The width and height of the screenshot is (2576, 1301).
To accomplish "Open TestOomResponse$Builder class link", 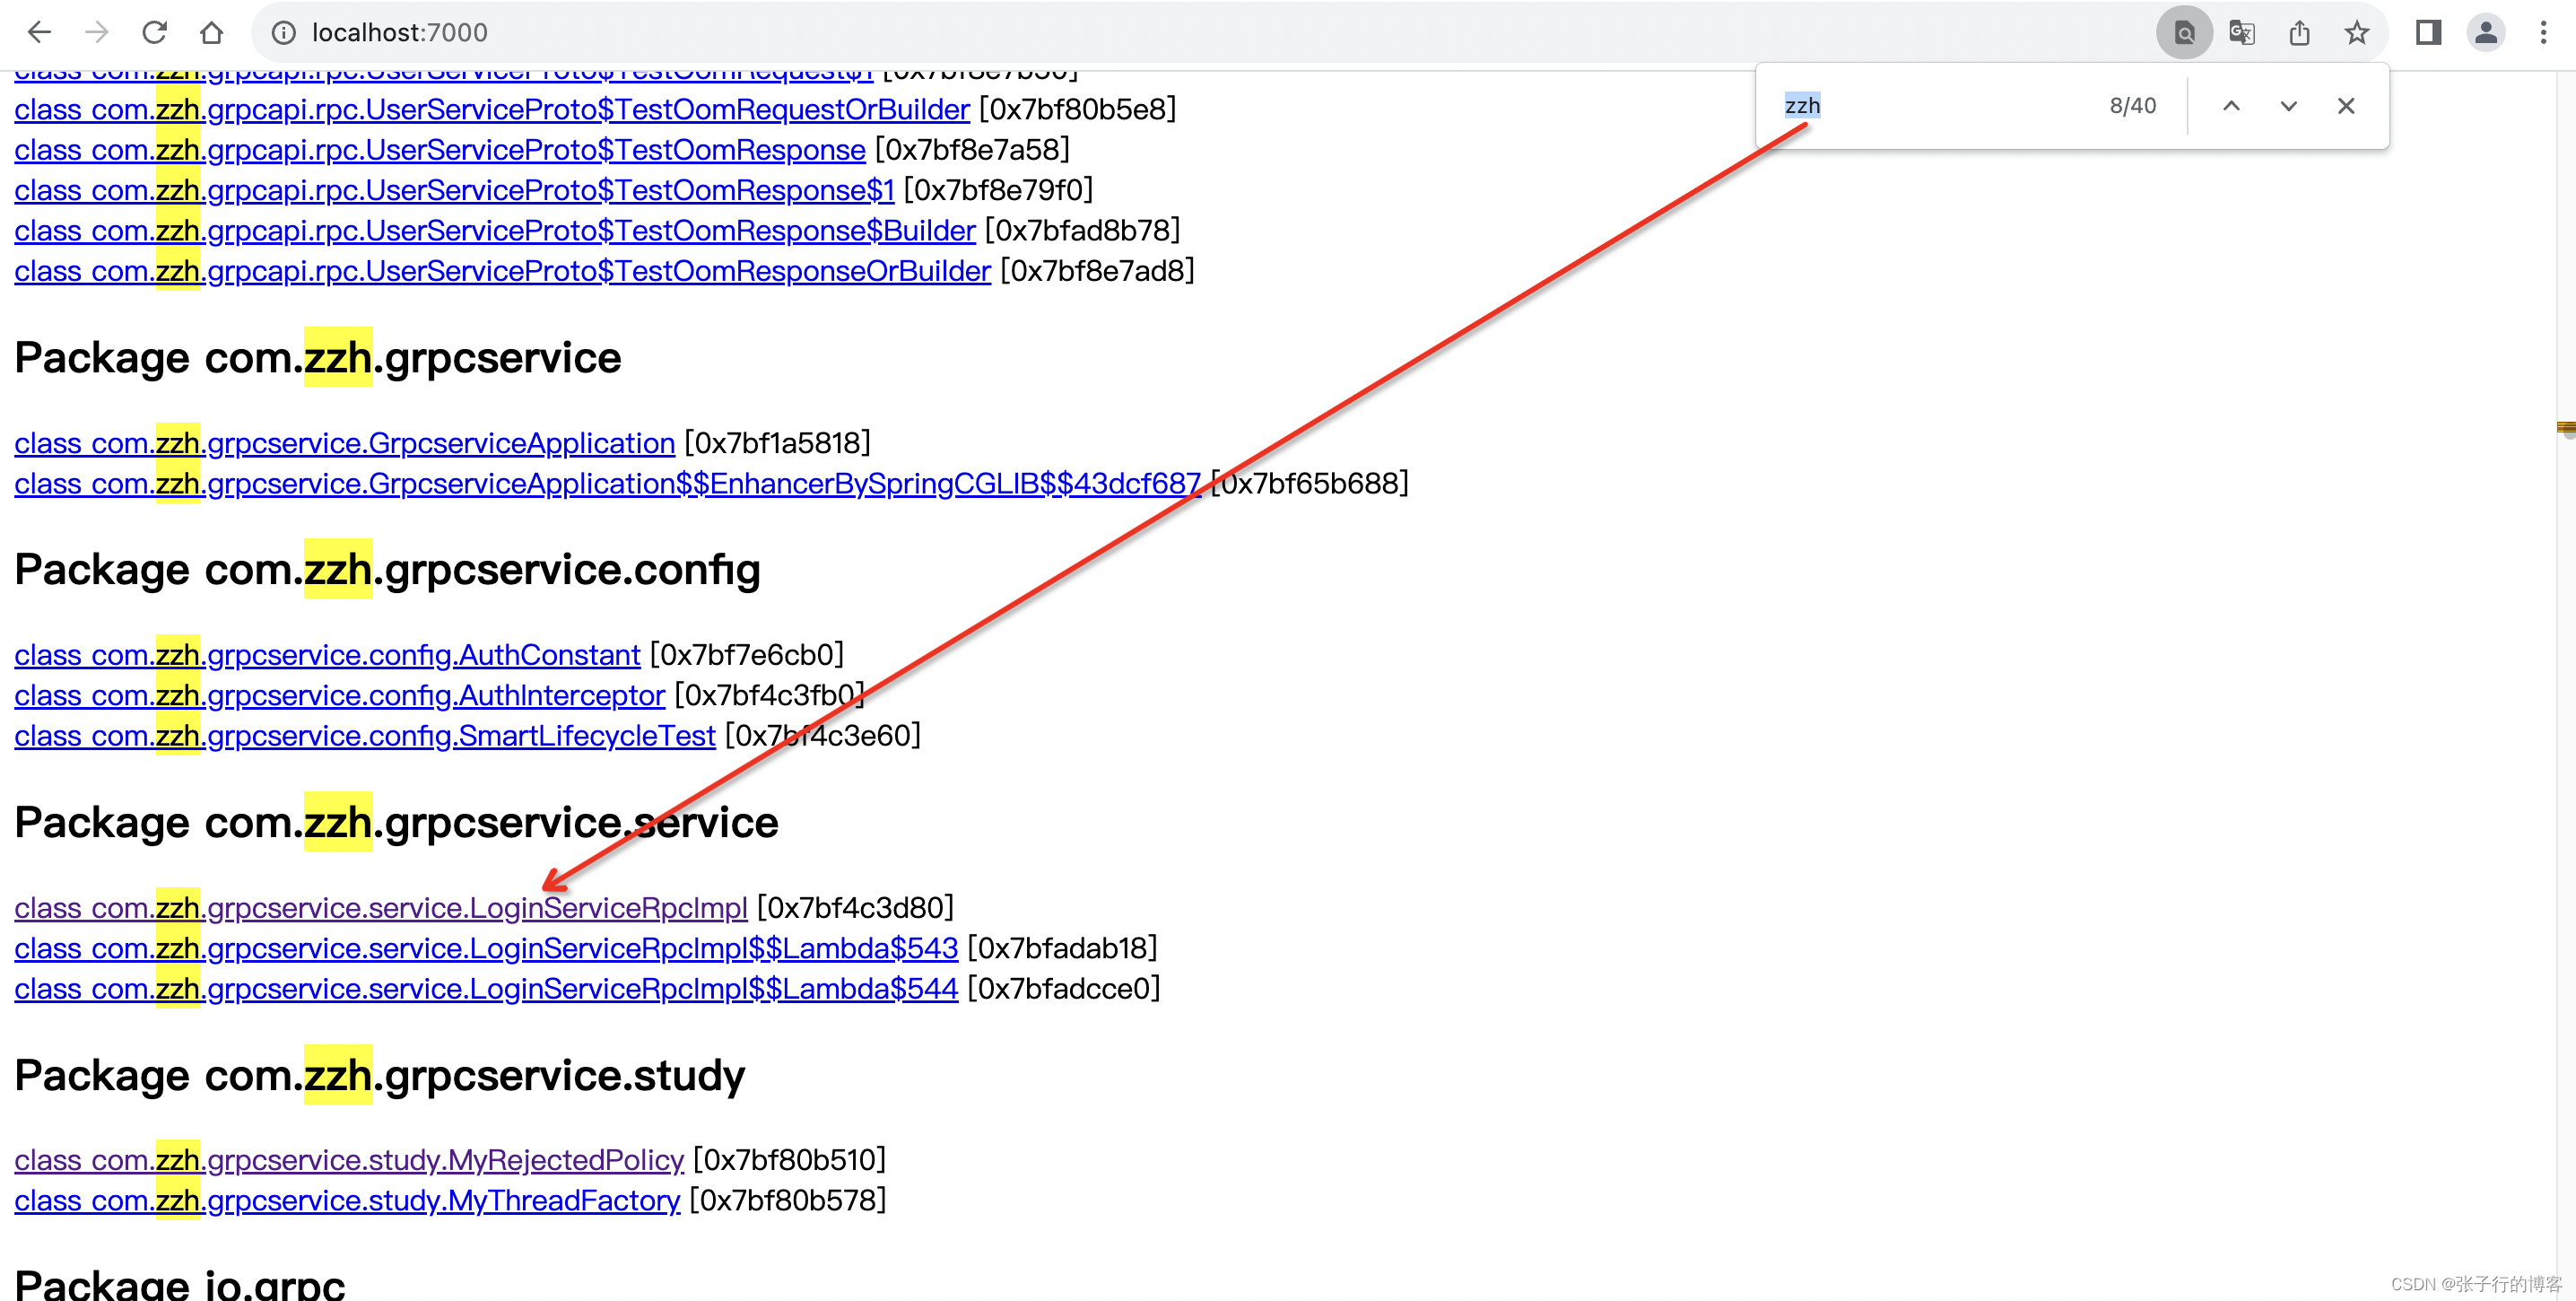I will [x=495, y=231].
